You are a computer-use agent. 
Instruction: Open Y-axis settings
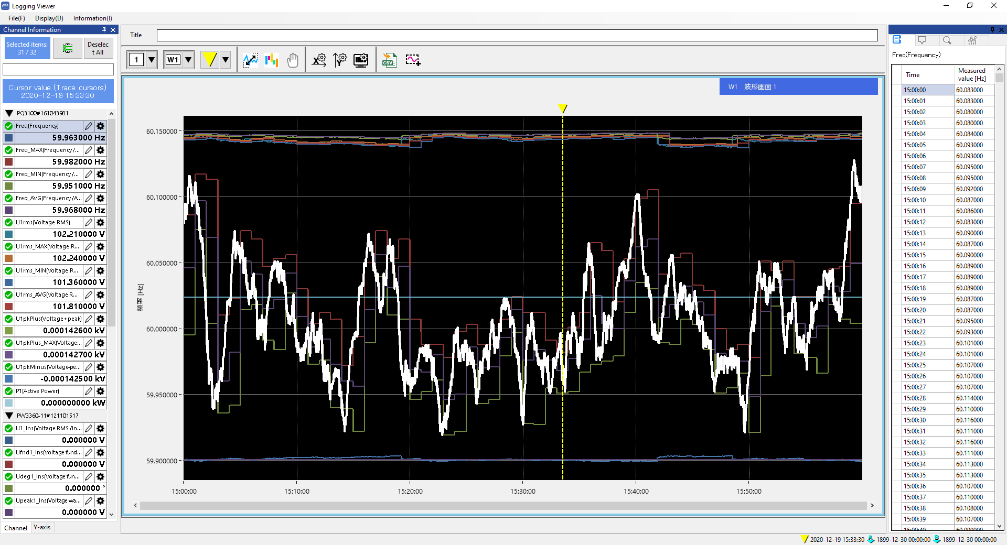click(340, 60)
